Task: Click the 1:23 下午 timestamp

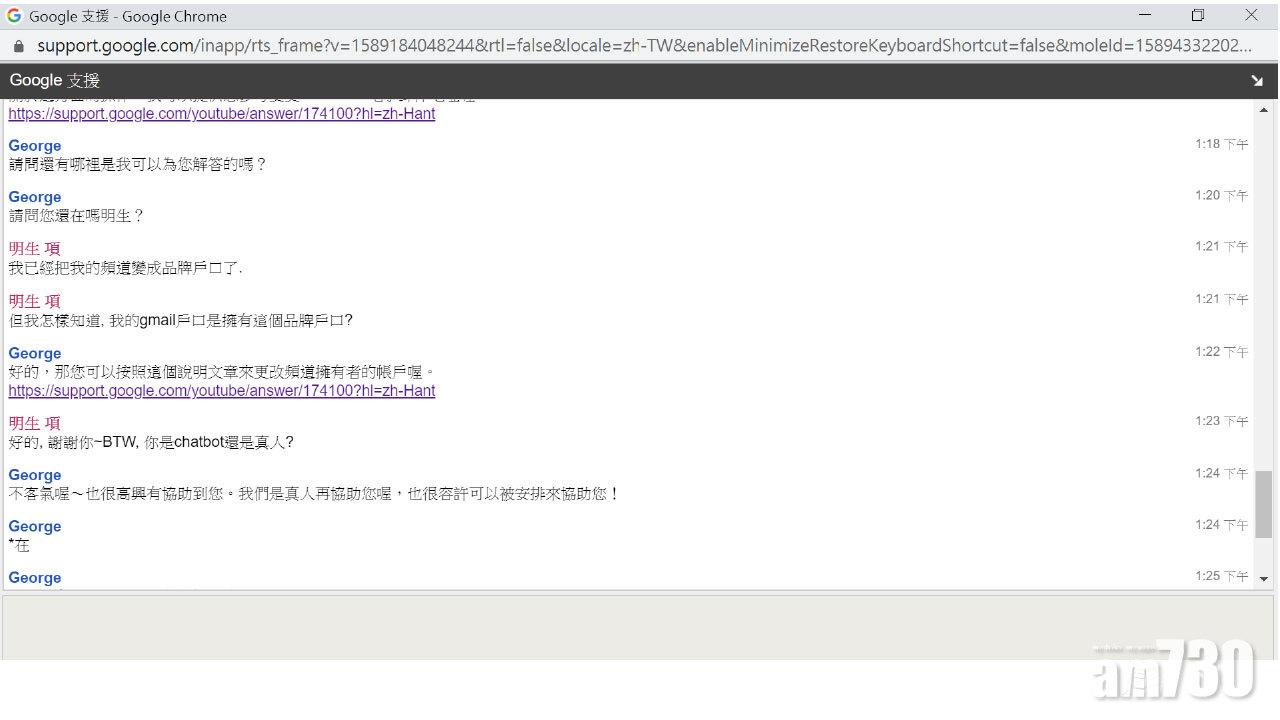Action: pos(1221,422)
